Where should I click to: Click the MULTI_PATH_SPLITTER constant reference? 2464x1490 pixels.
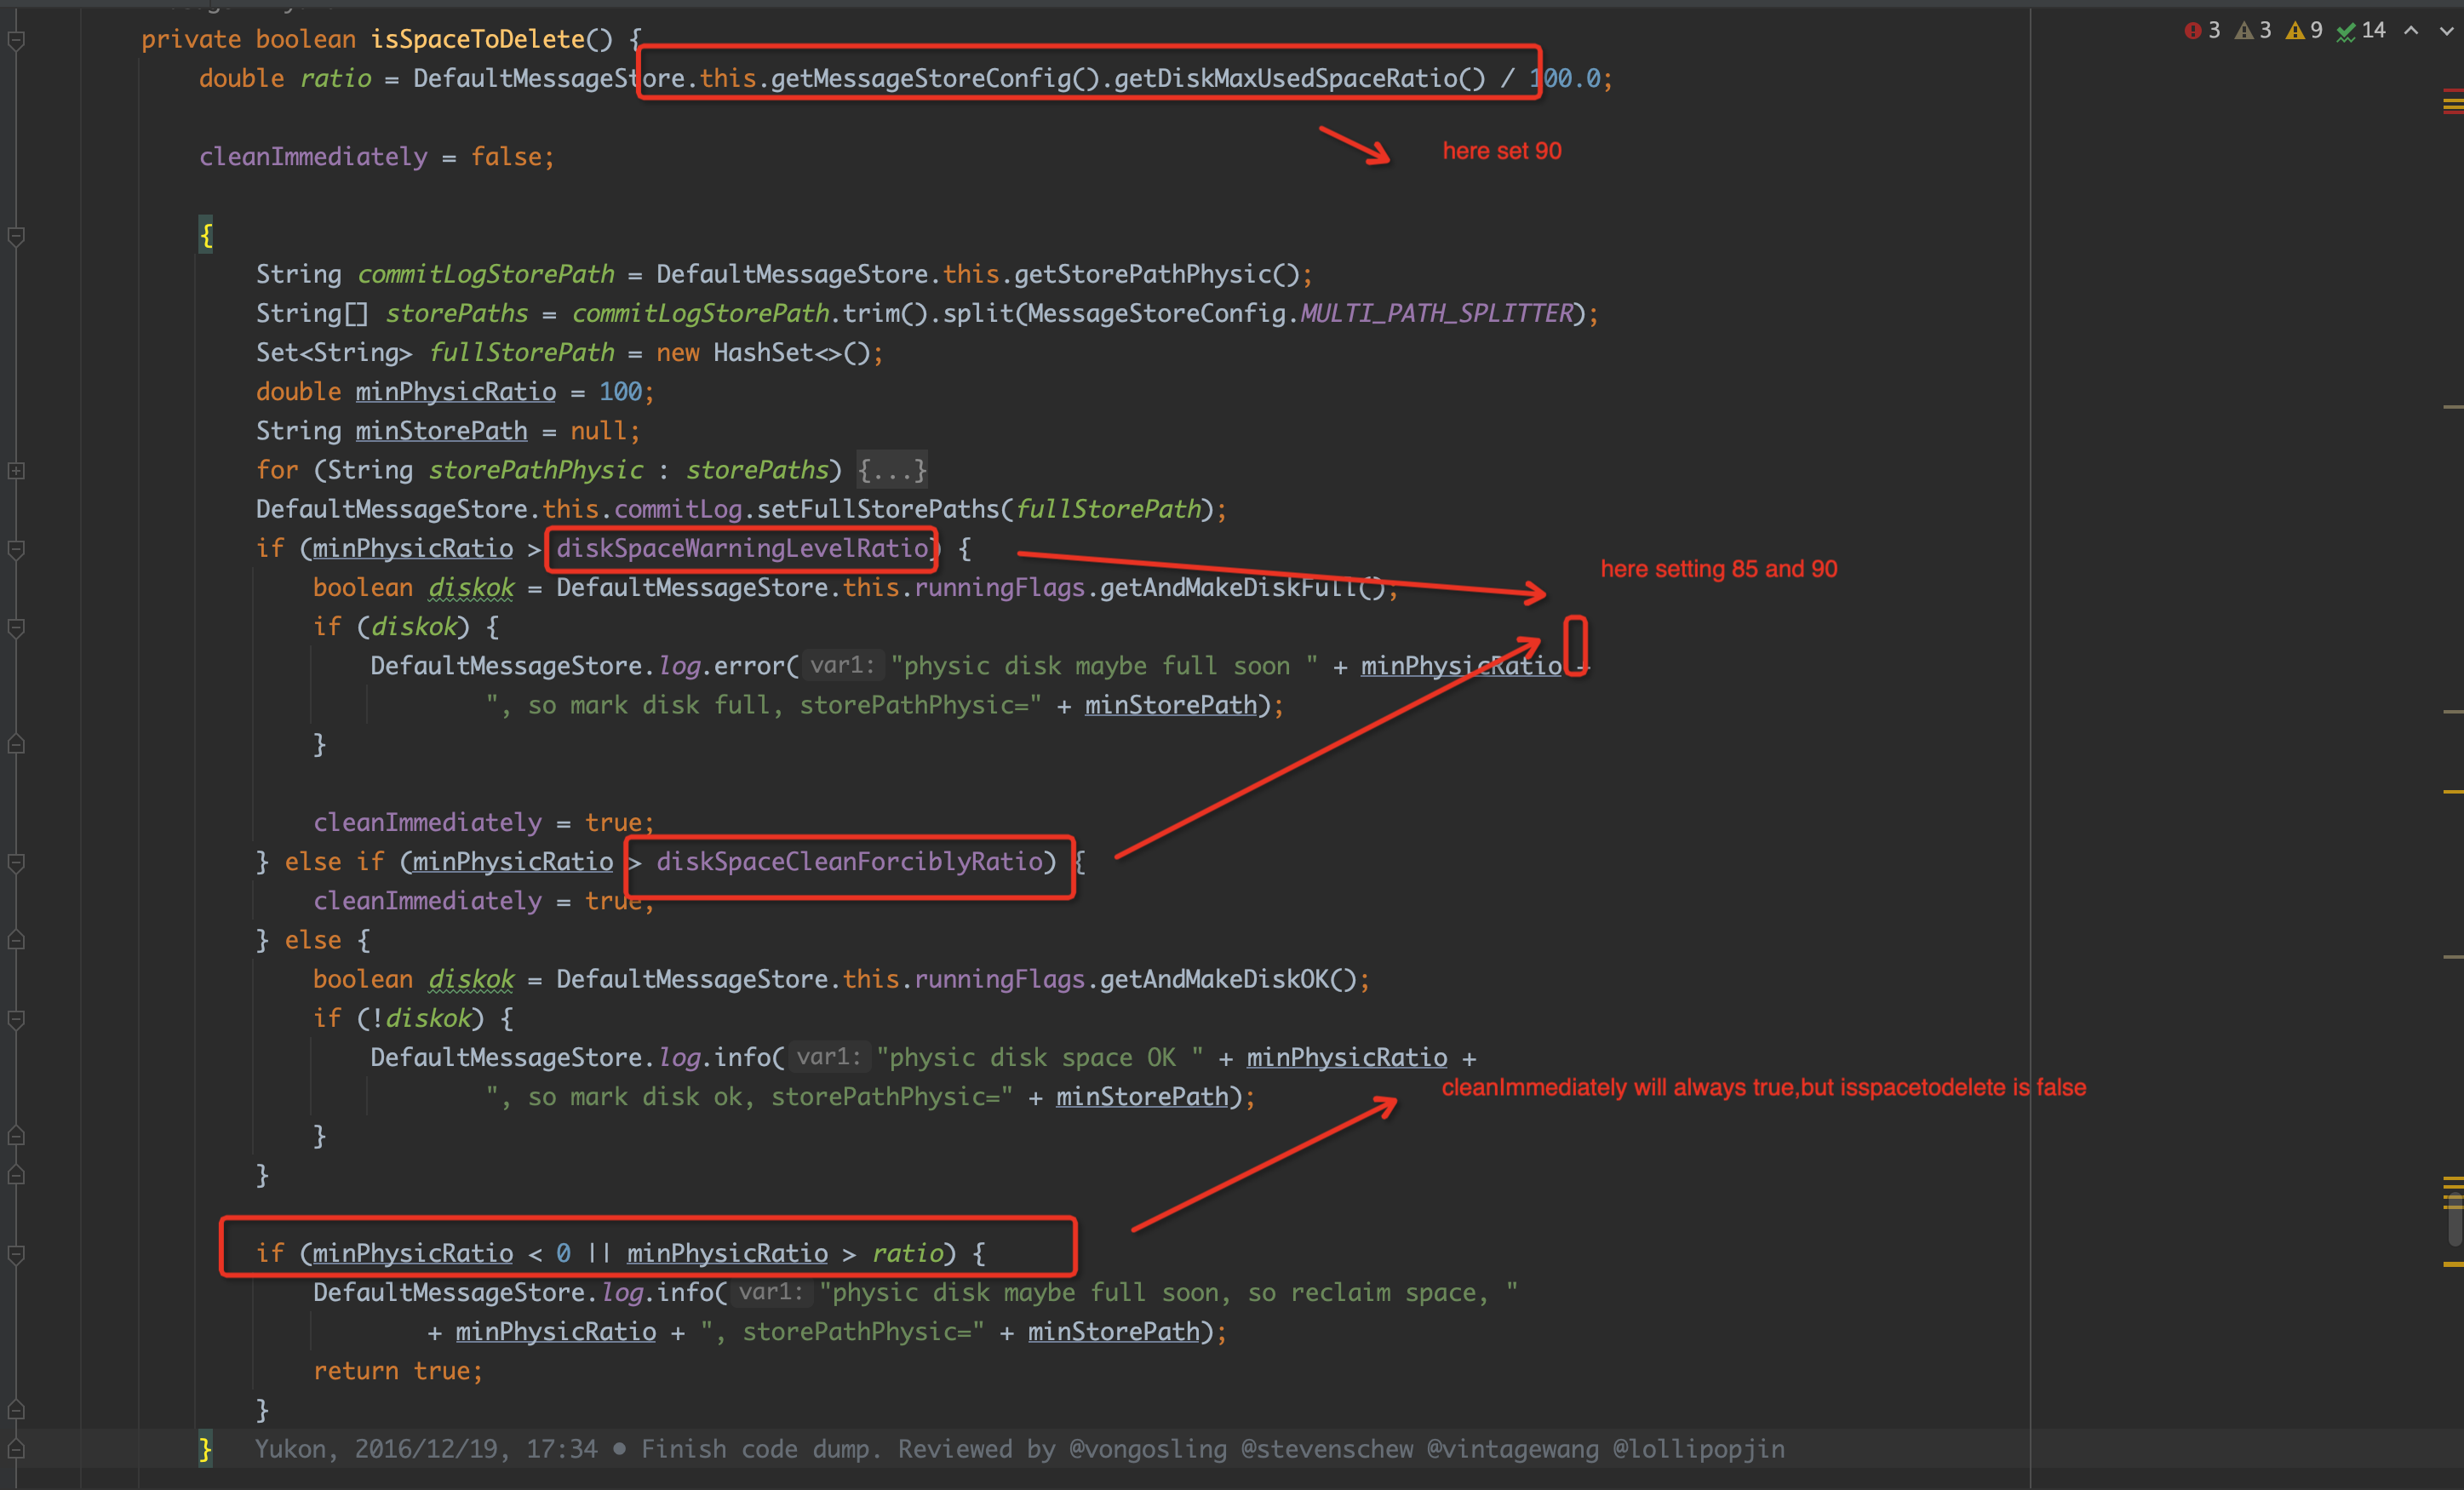pyautogui.click(x=1436, y=314)
